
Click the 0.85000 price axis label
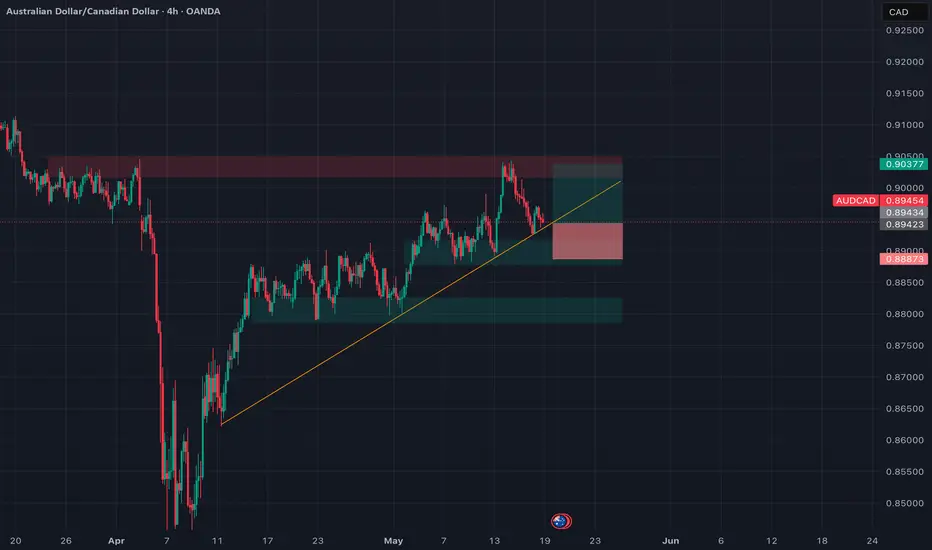coord(905,503)
